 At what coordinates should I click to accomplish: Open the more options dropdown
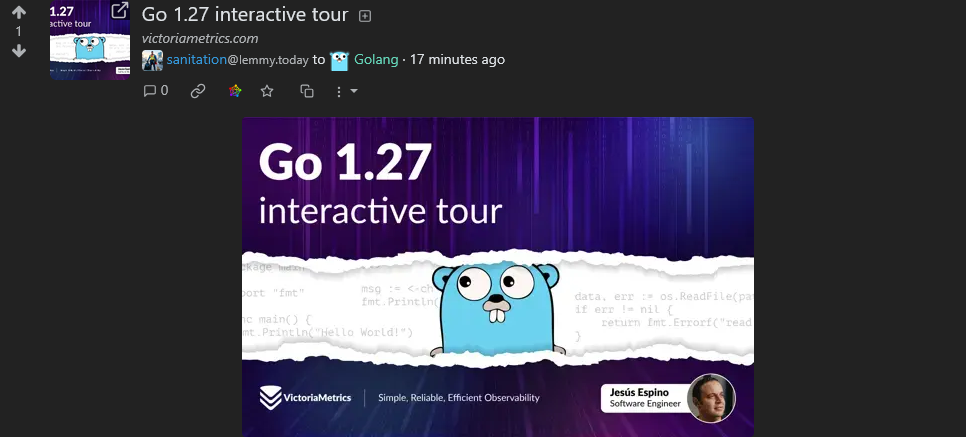pos(346,91)
